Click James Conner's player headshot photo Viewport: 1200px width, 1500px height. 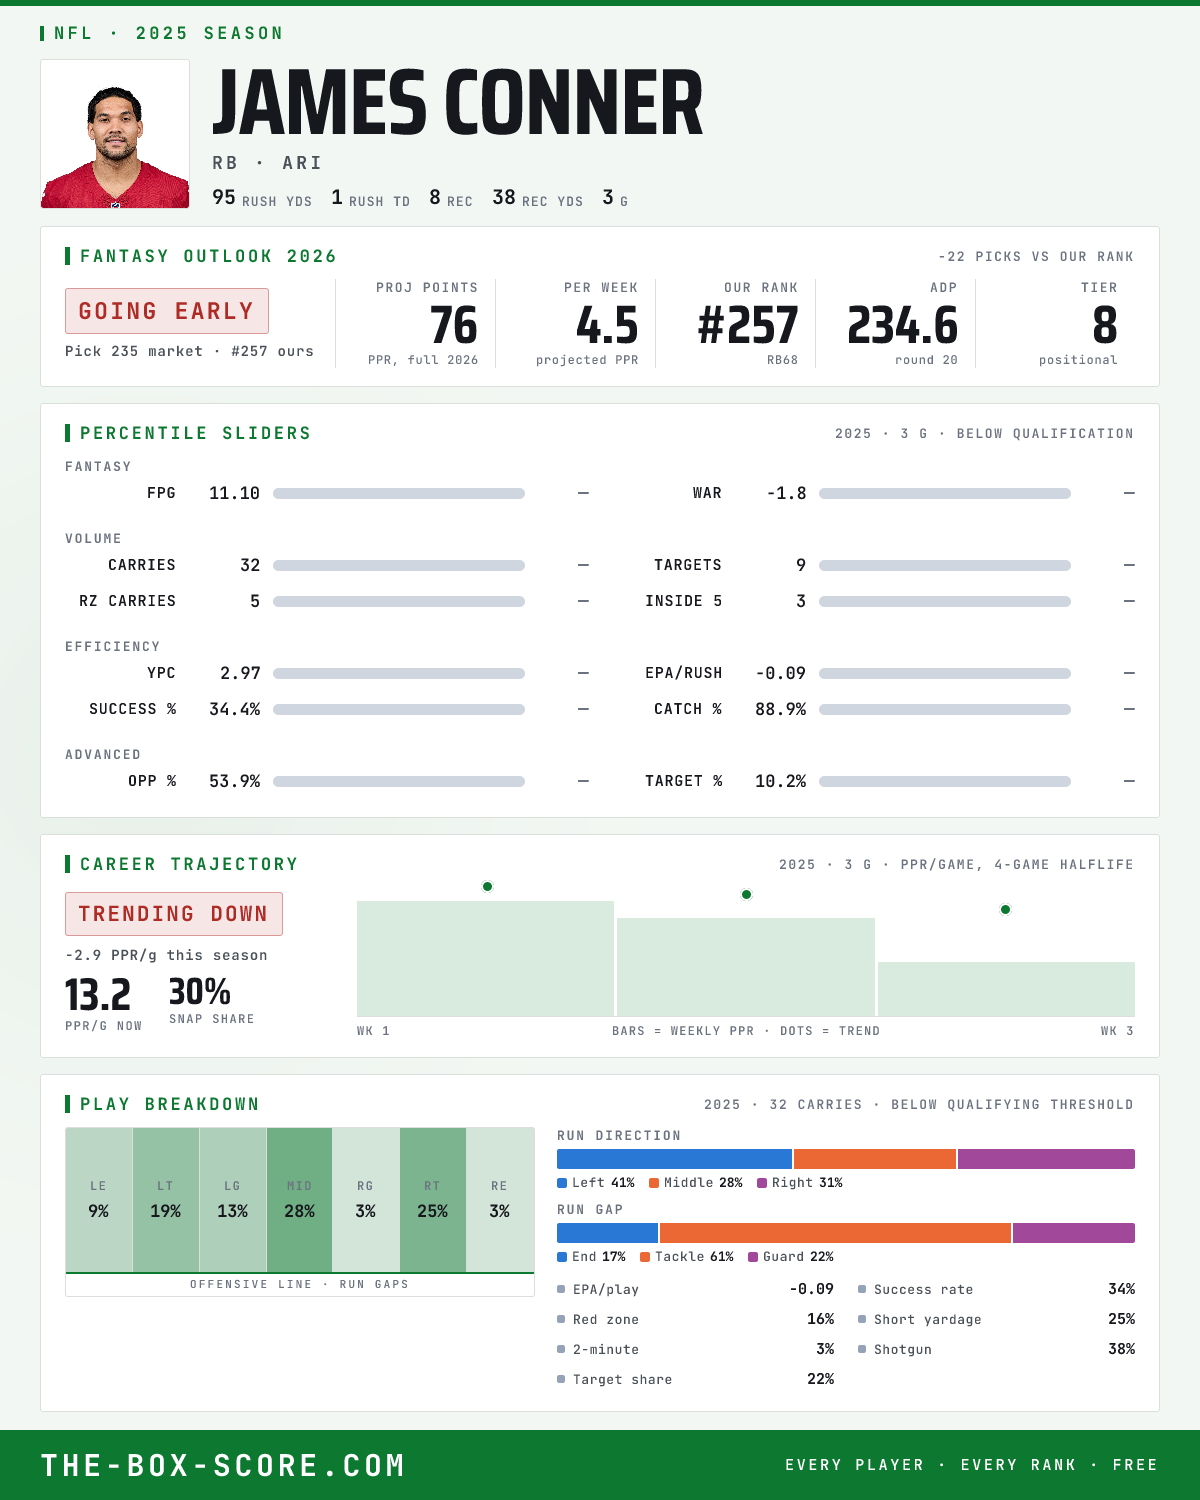pos(115,134)
